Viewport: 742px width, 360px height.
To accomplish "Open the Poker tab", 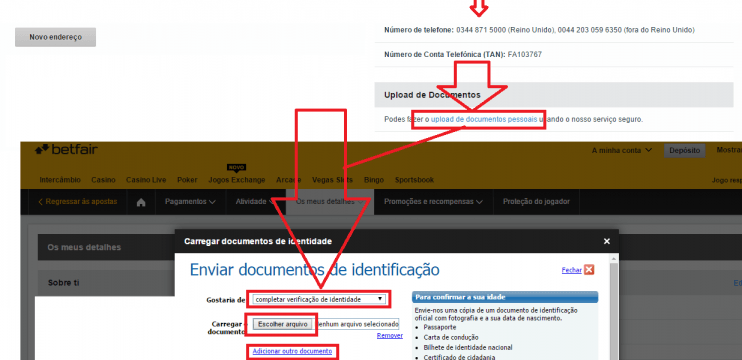I will coord(187,180).
